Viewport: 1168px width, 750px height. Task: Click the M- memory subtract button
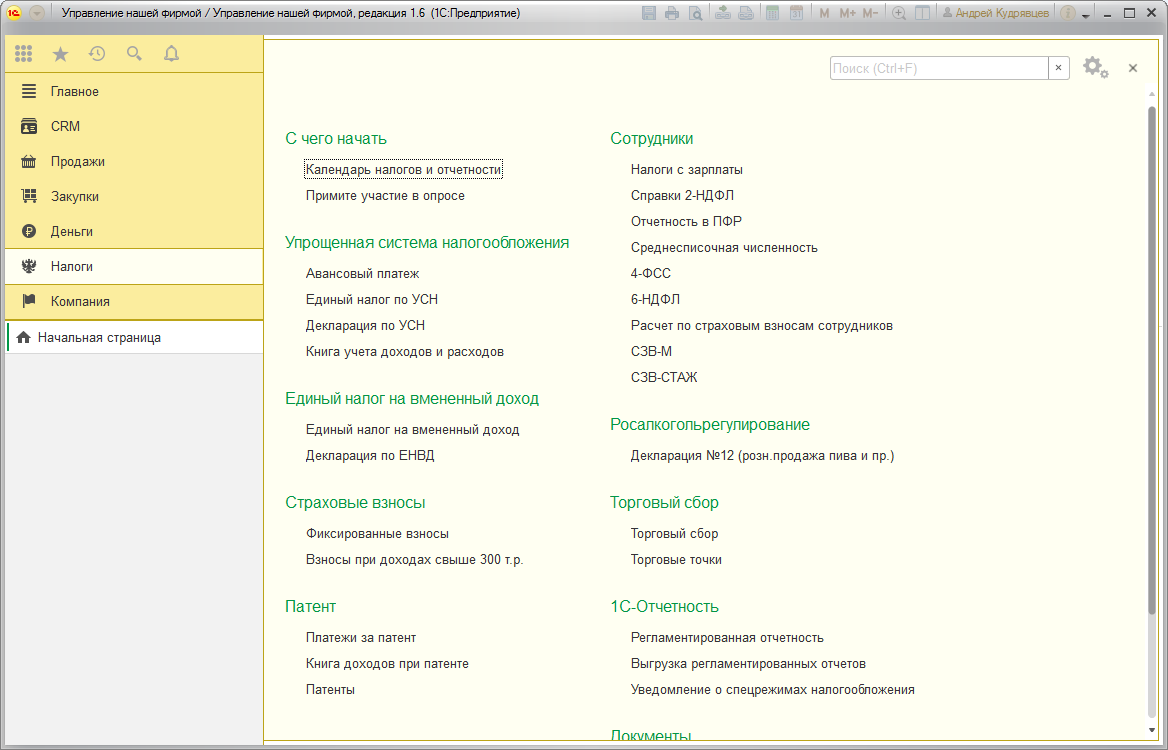pos(870,13)
